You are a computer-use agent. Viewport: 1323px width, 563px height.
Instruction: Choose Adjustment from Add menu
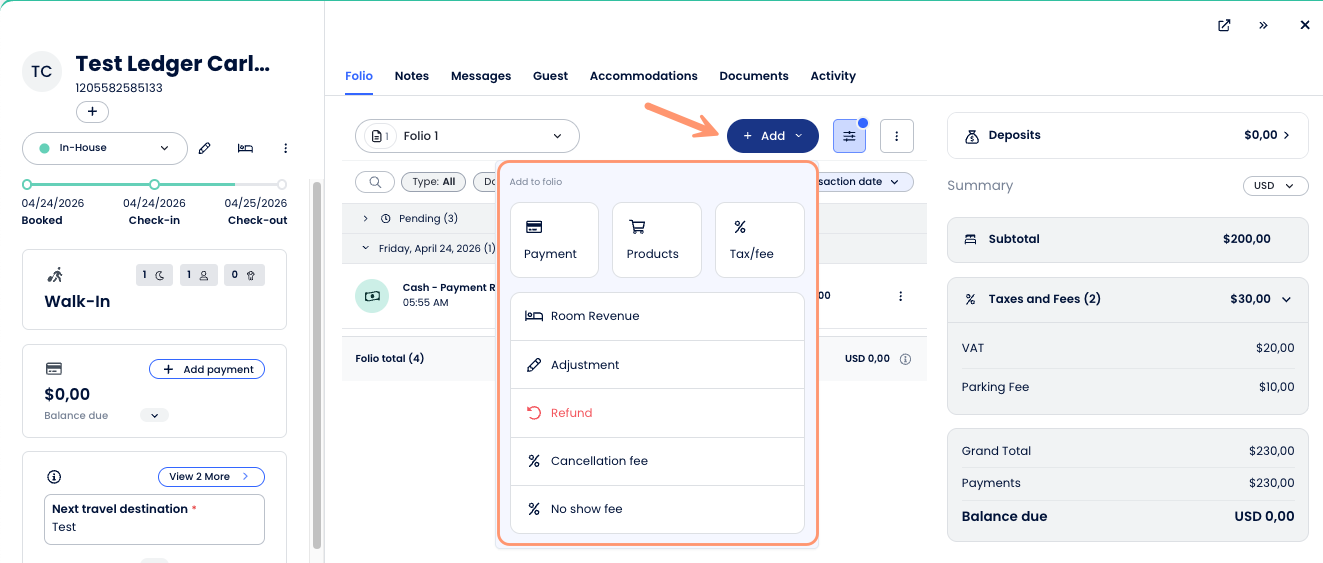pos(657,365)
